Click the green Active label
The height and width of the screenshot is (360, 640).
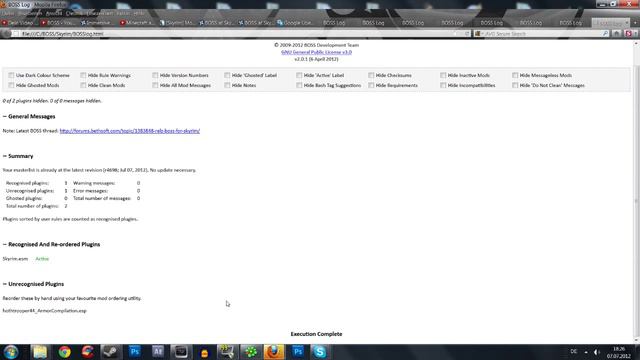[x=42, y=259]
